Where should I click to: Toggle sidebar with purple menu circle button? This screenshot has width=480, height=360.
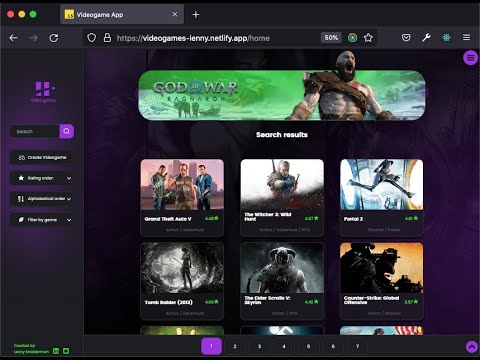[470, 58]
